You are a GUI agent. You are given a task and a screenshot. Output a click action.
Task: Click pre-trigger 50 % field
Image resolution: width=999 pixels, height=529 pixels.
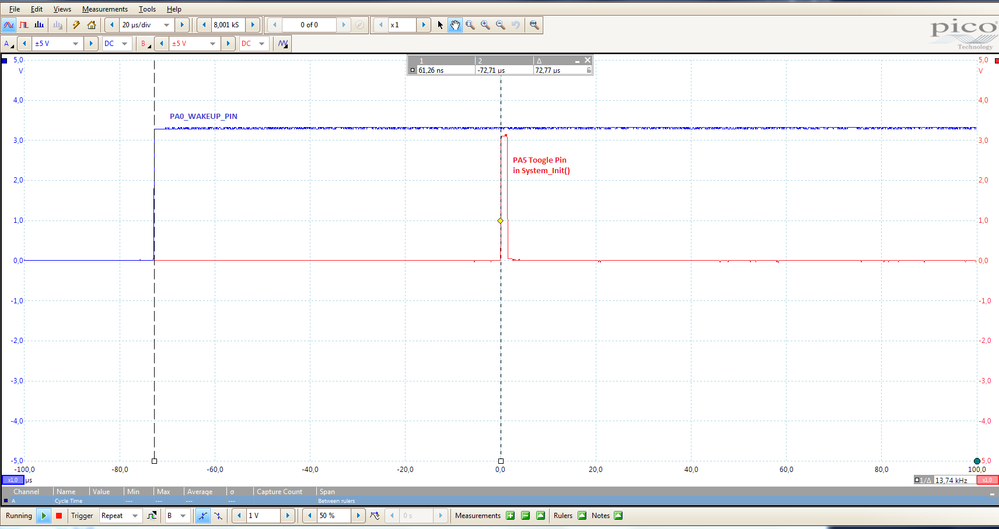(333, 516)
